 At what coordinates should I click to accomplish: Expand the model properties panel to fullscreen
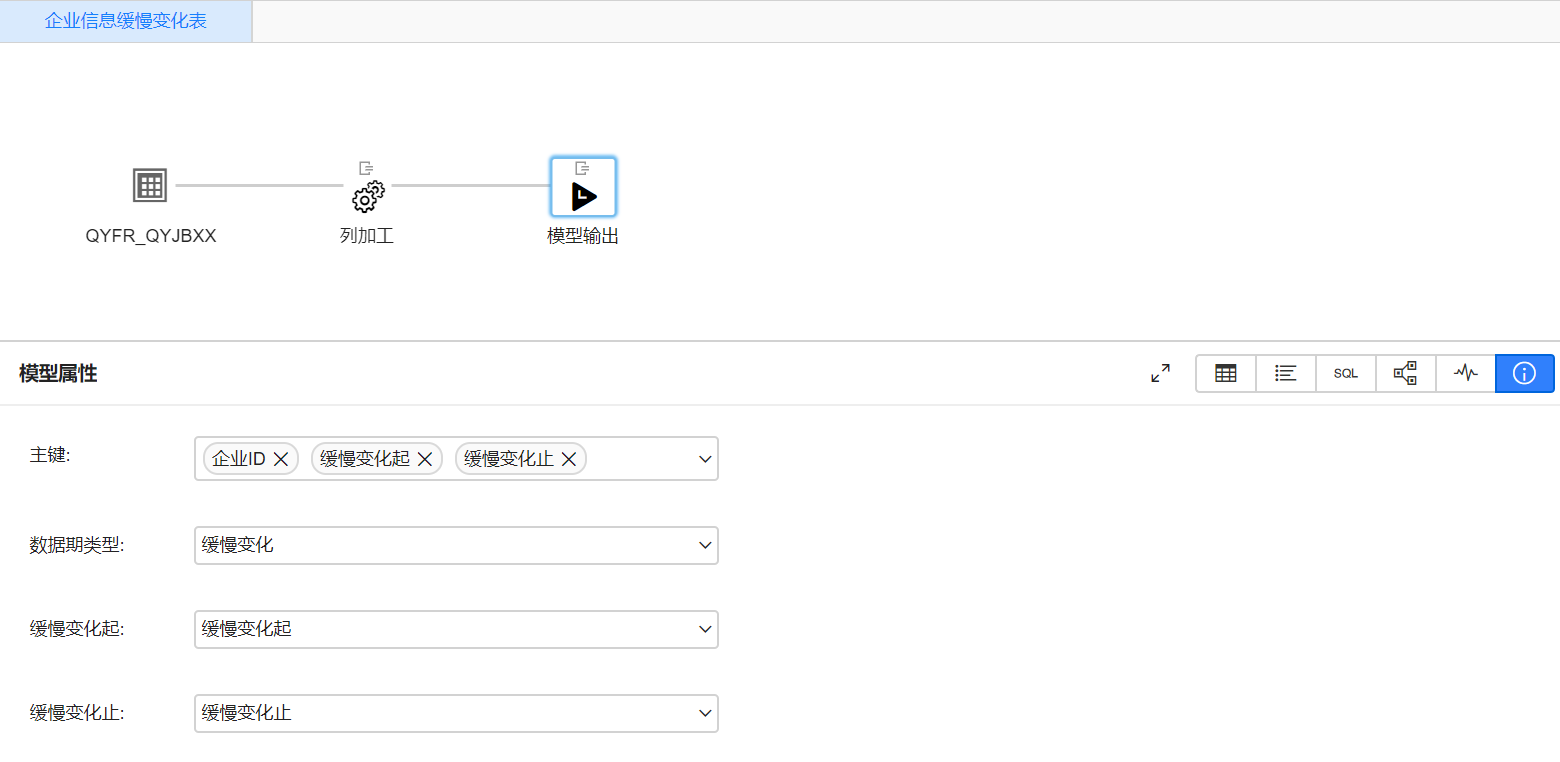point(1160,373)
